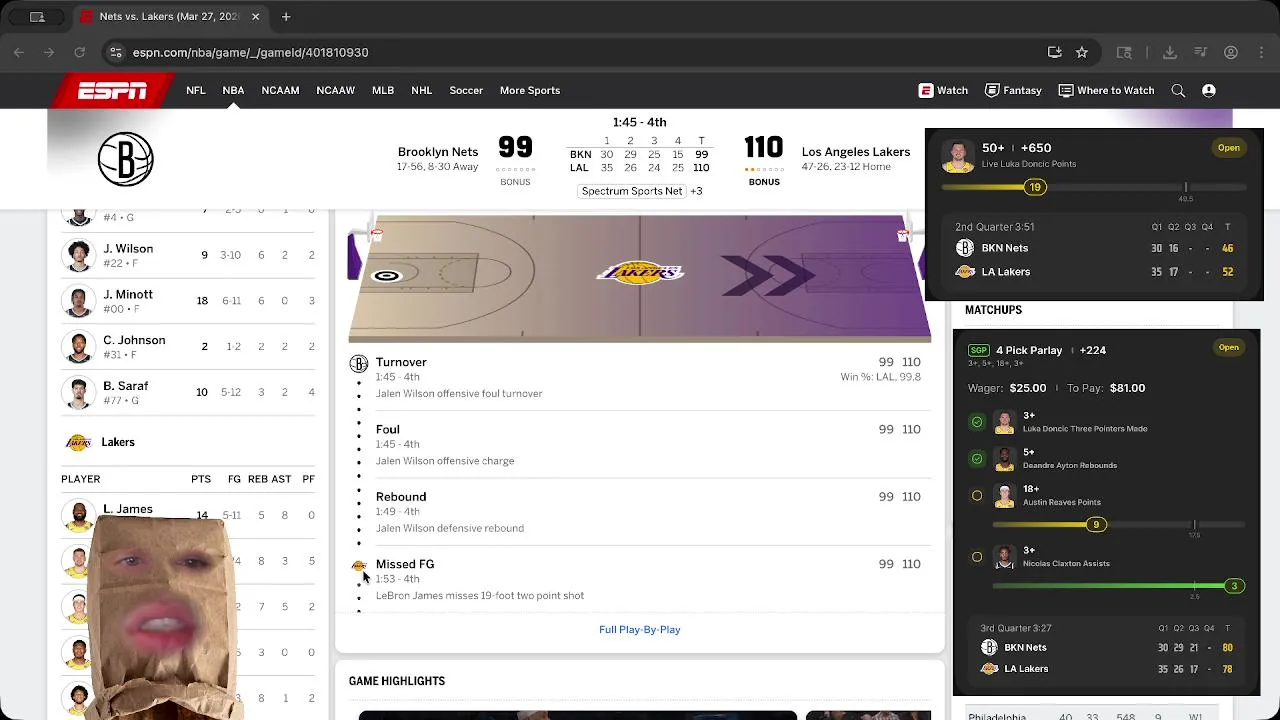The height and width of the screenshot is (720, 1280).
Task: Click the install app icon in address bar
Action: (1054, 52)
